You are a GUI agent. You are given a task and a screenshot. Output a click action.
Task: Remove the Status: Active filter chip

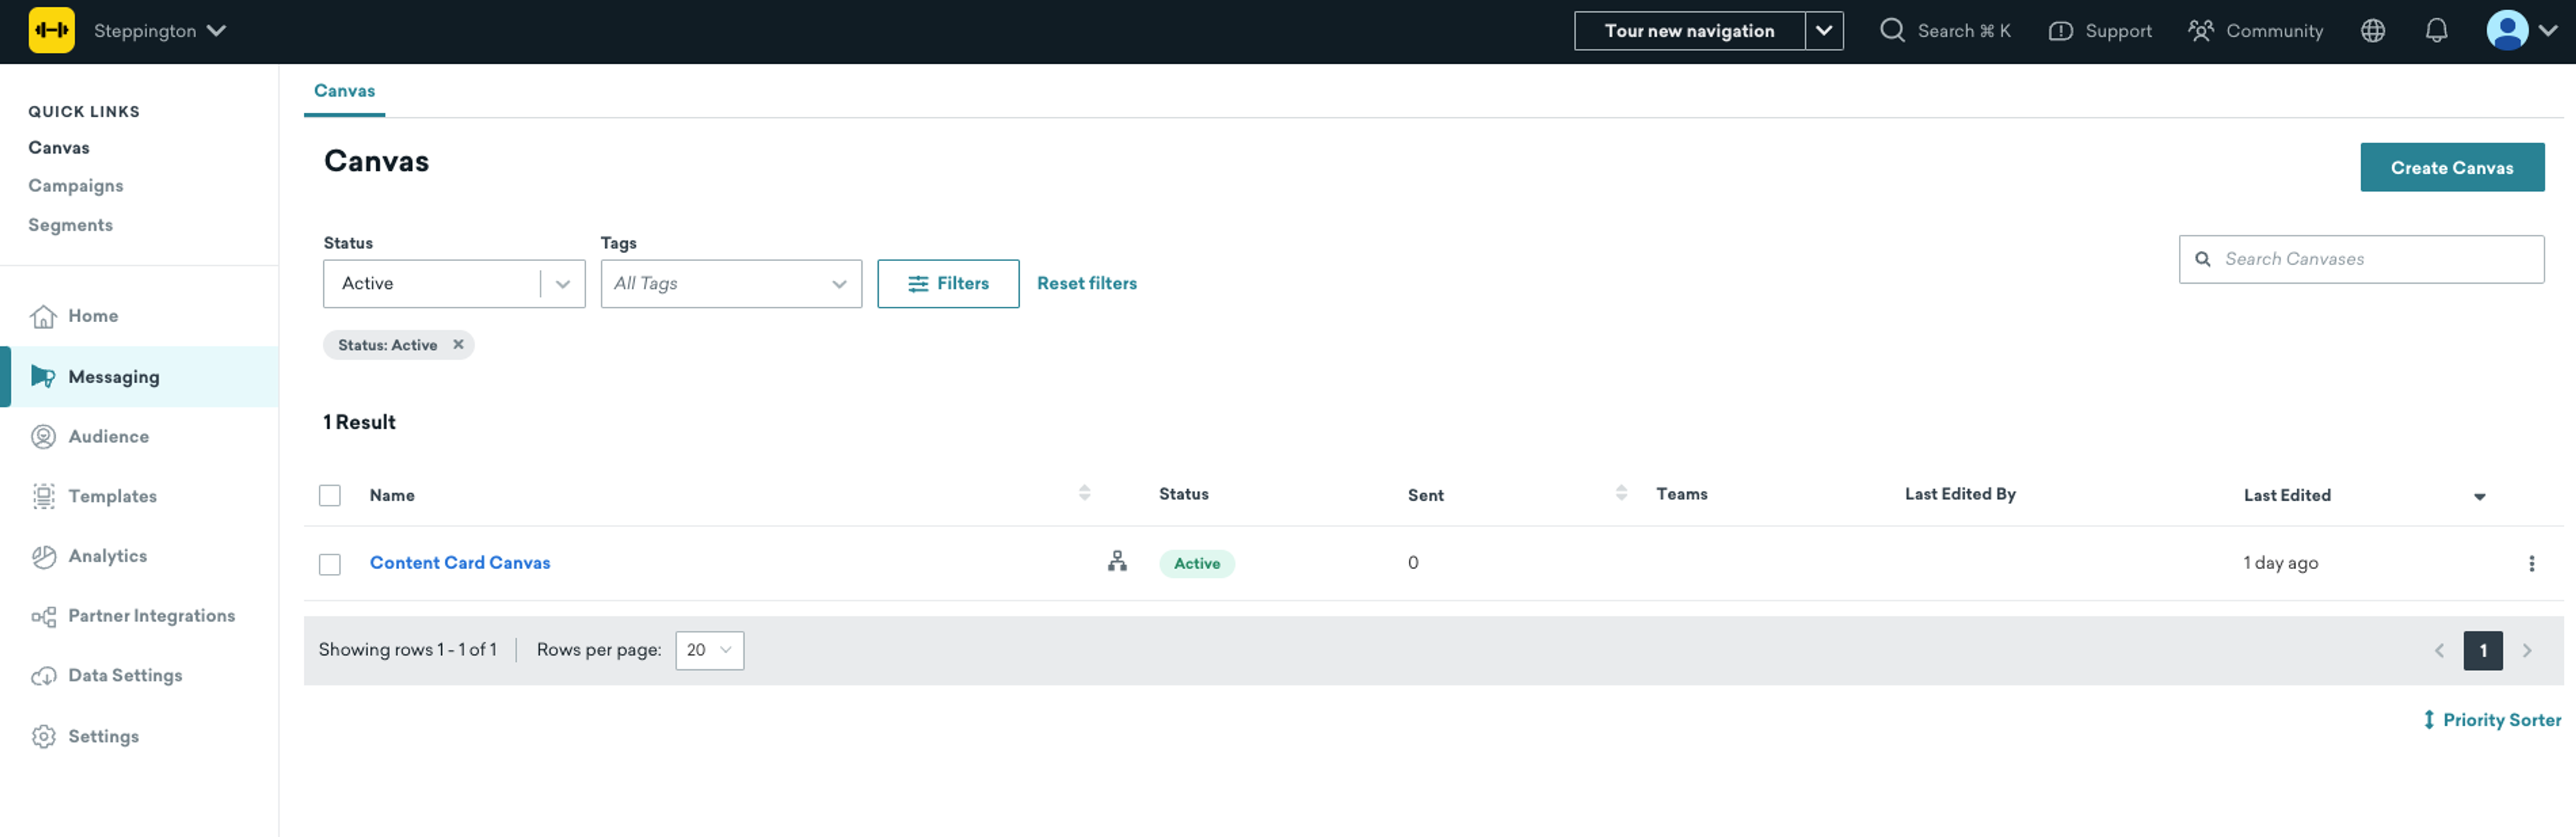(458, 345)
